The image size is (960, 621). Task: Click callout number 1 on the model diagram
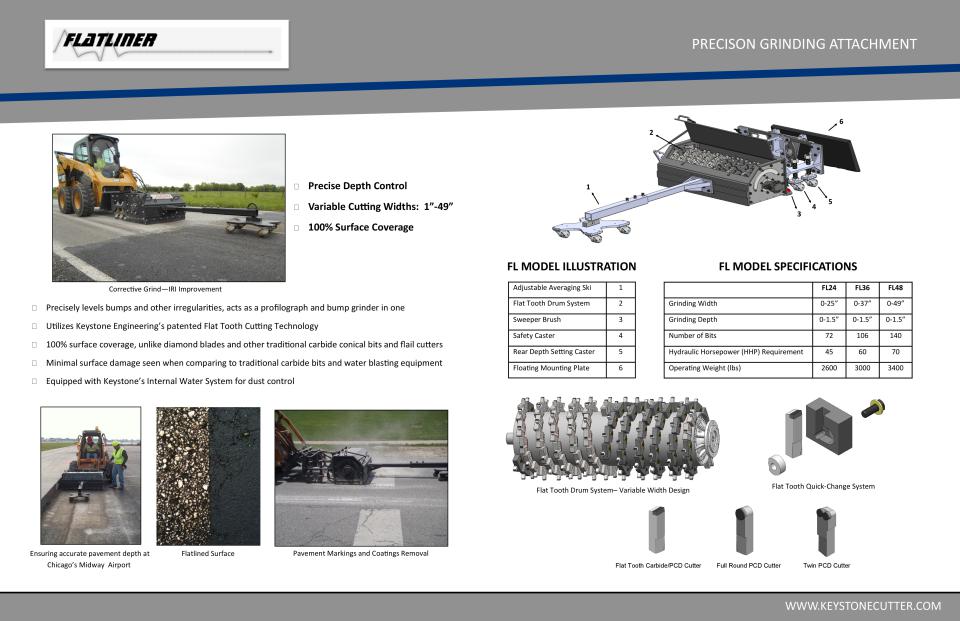pos(588,187)
